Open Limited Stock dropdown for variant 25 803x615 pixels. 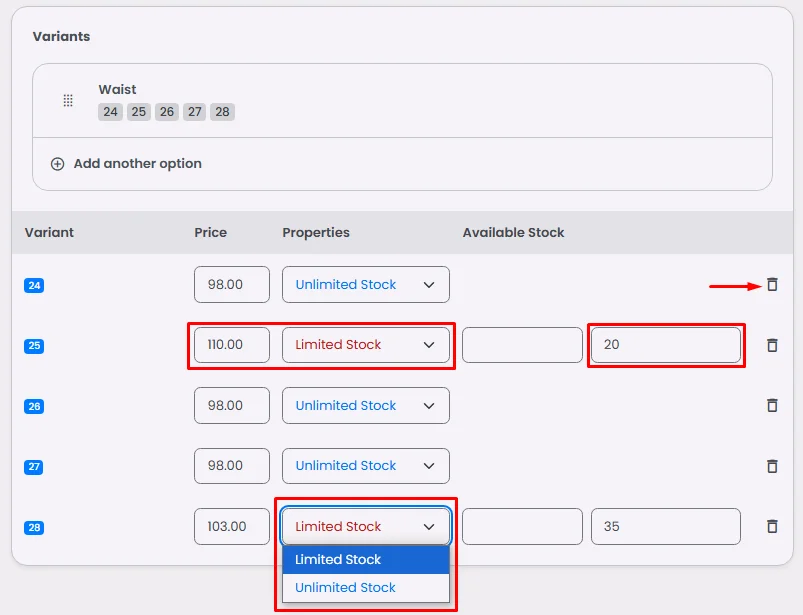(365, 345)
